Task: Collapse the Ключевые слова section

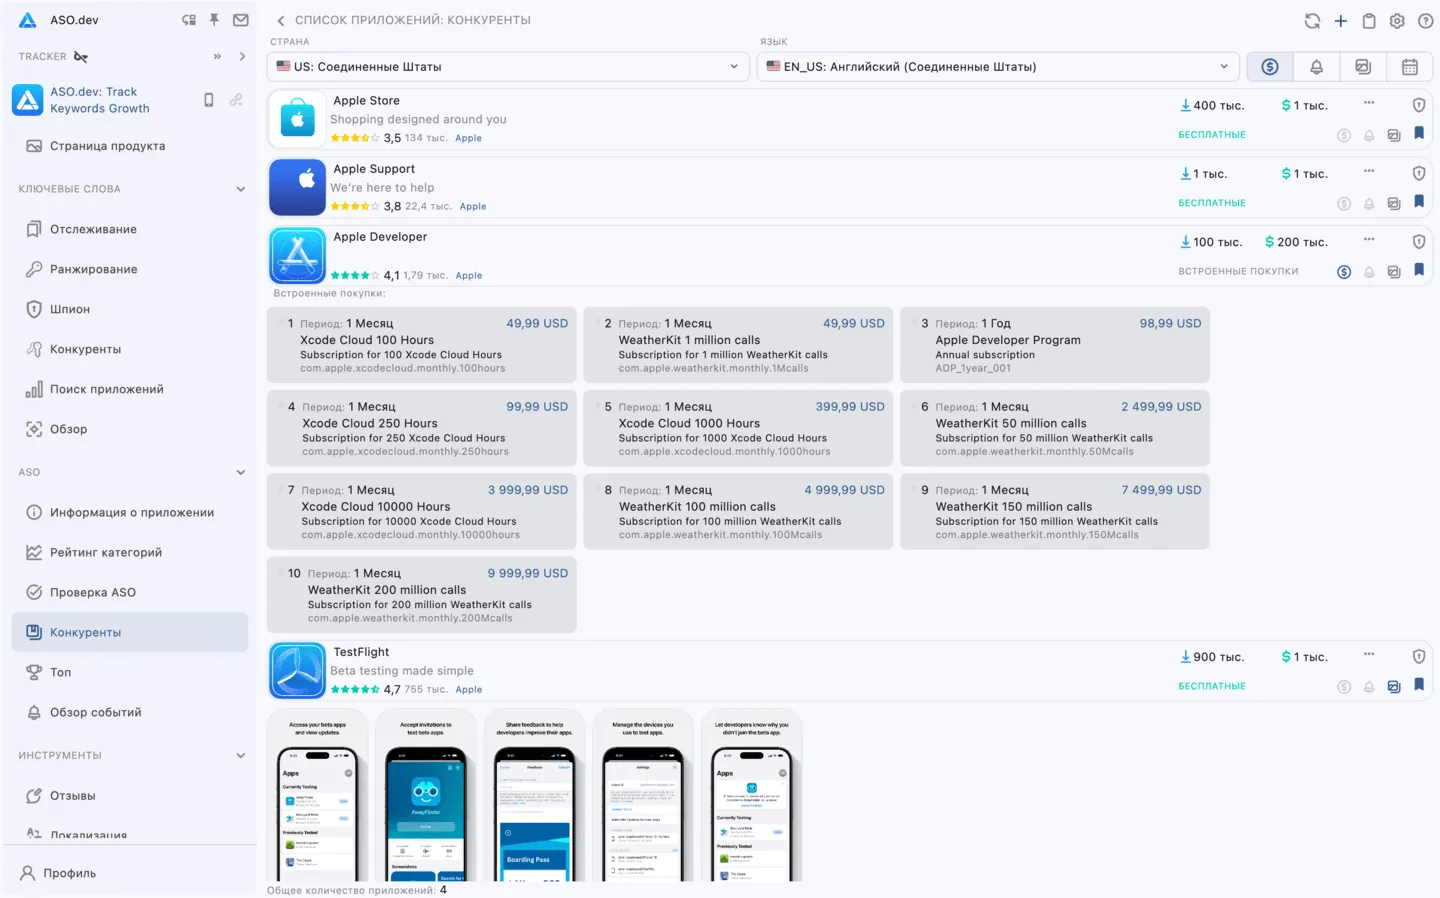Action: [240, 189]
